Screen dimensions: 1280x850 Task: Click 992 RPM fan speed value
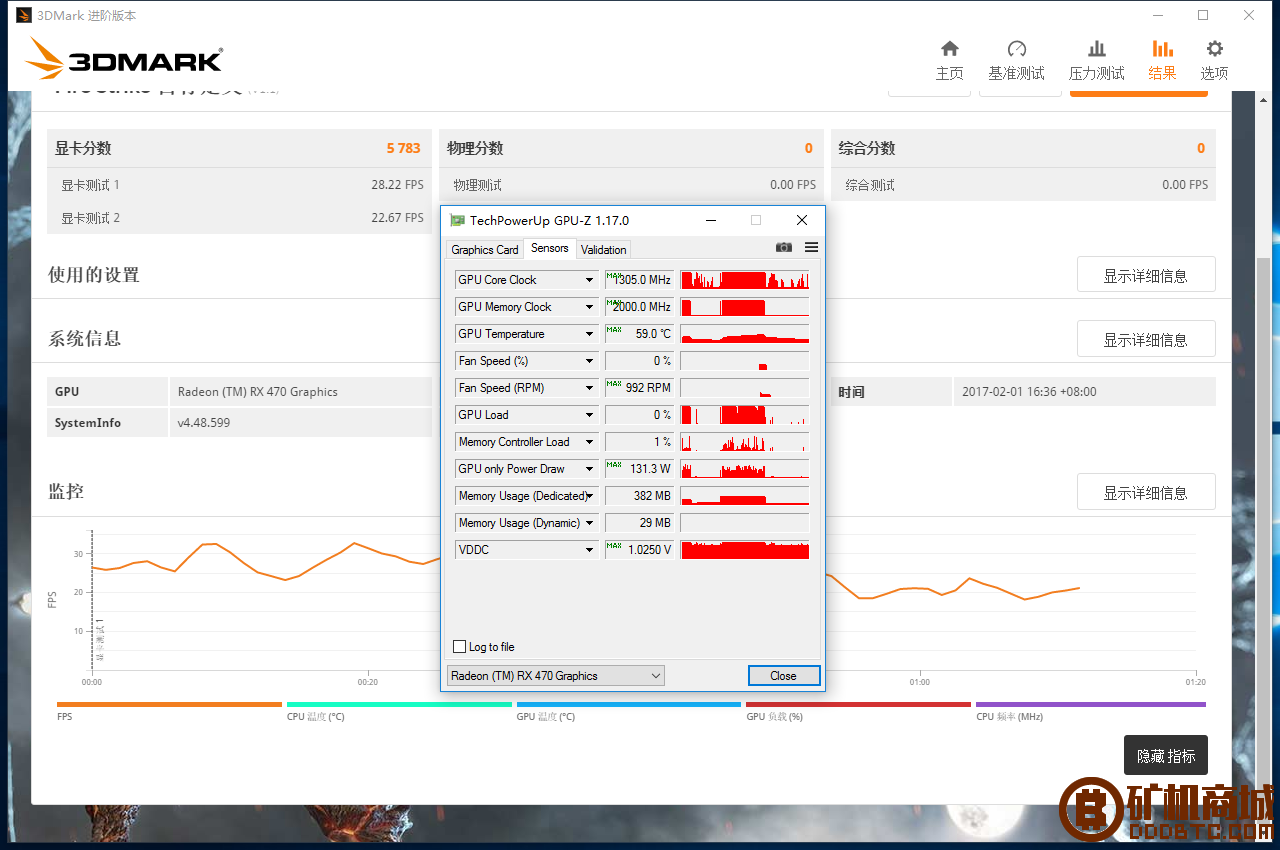pyautogui.click(x=640, y=388)
